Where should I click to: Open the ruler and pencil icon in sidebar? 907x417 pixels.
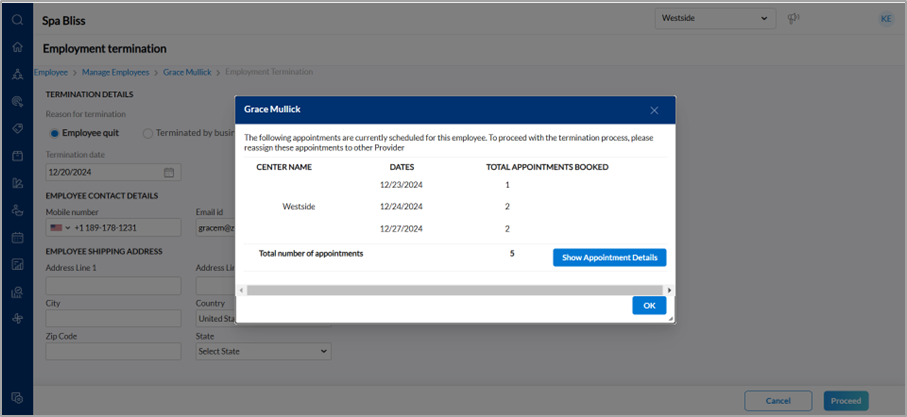coord(17,183)
